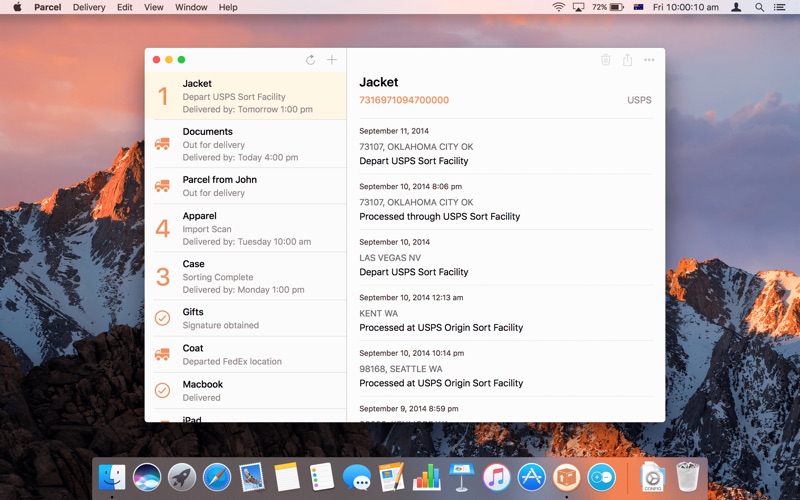Click the tracking number 7316971094700000

pos(404,100)
